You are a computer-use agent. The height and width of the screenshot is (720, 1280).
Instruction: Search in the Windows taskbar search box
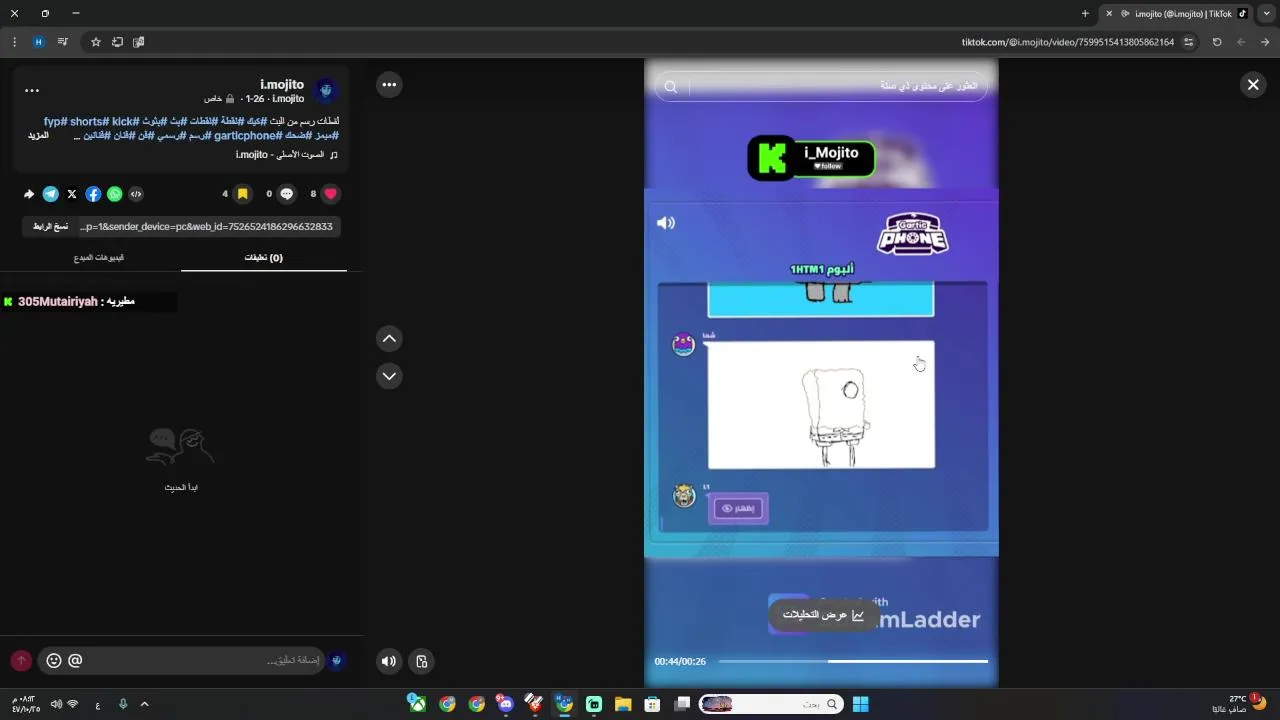[771, 704]
